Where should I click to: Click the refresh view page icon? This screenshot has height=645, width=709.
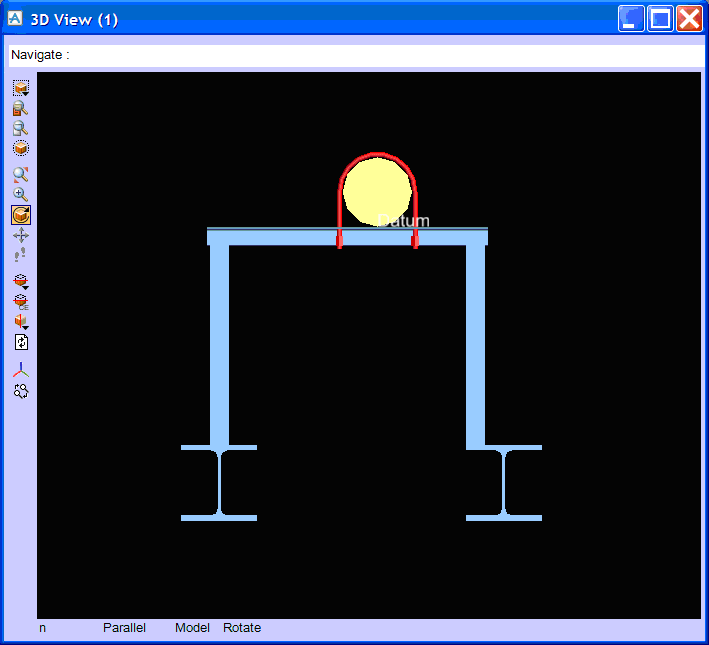21,342
